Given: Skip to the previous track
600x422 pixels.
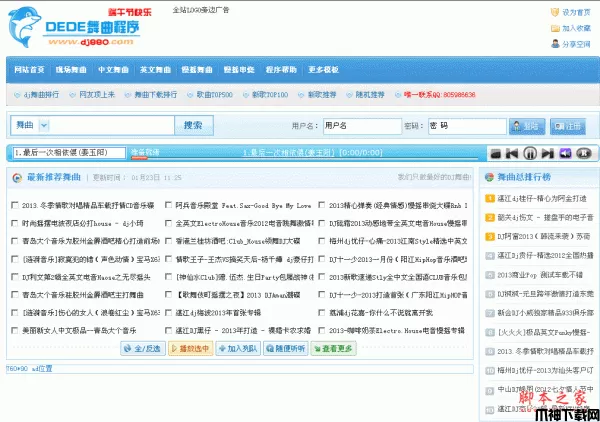Looking at the screenshot, I should pyautogui.click(x=512, y=153).
